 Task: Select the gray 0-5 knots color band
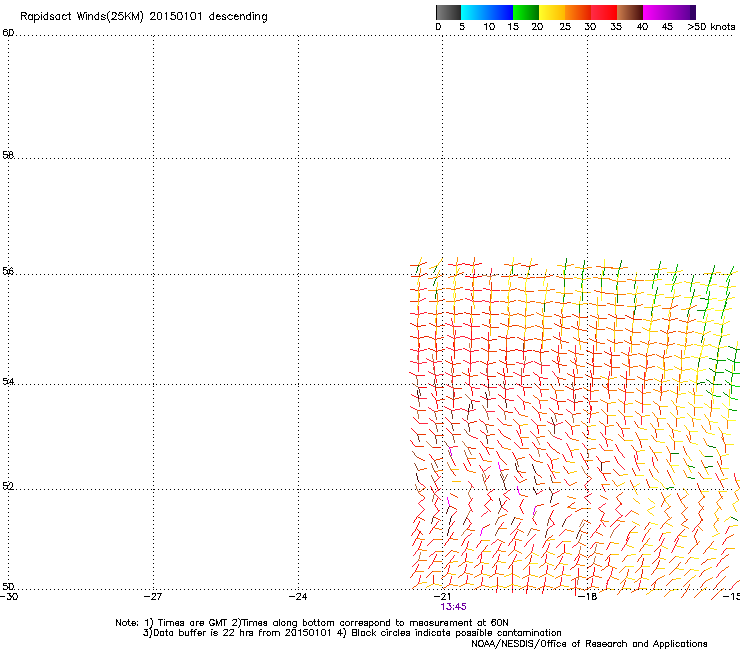point(448,12)
